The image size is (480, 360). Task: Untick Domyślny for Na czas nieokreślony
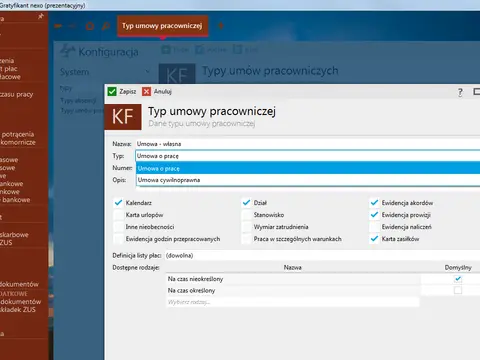point(458,279)
